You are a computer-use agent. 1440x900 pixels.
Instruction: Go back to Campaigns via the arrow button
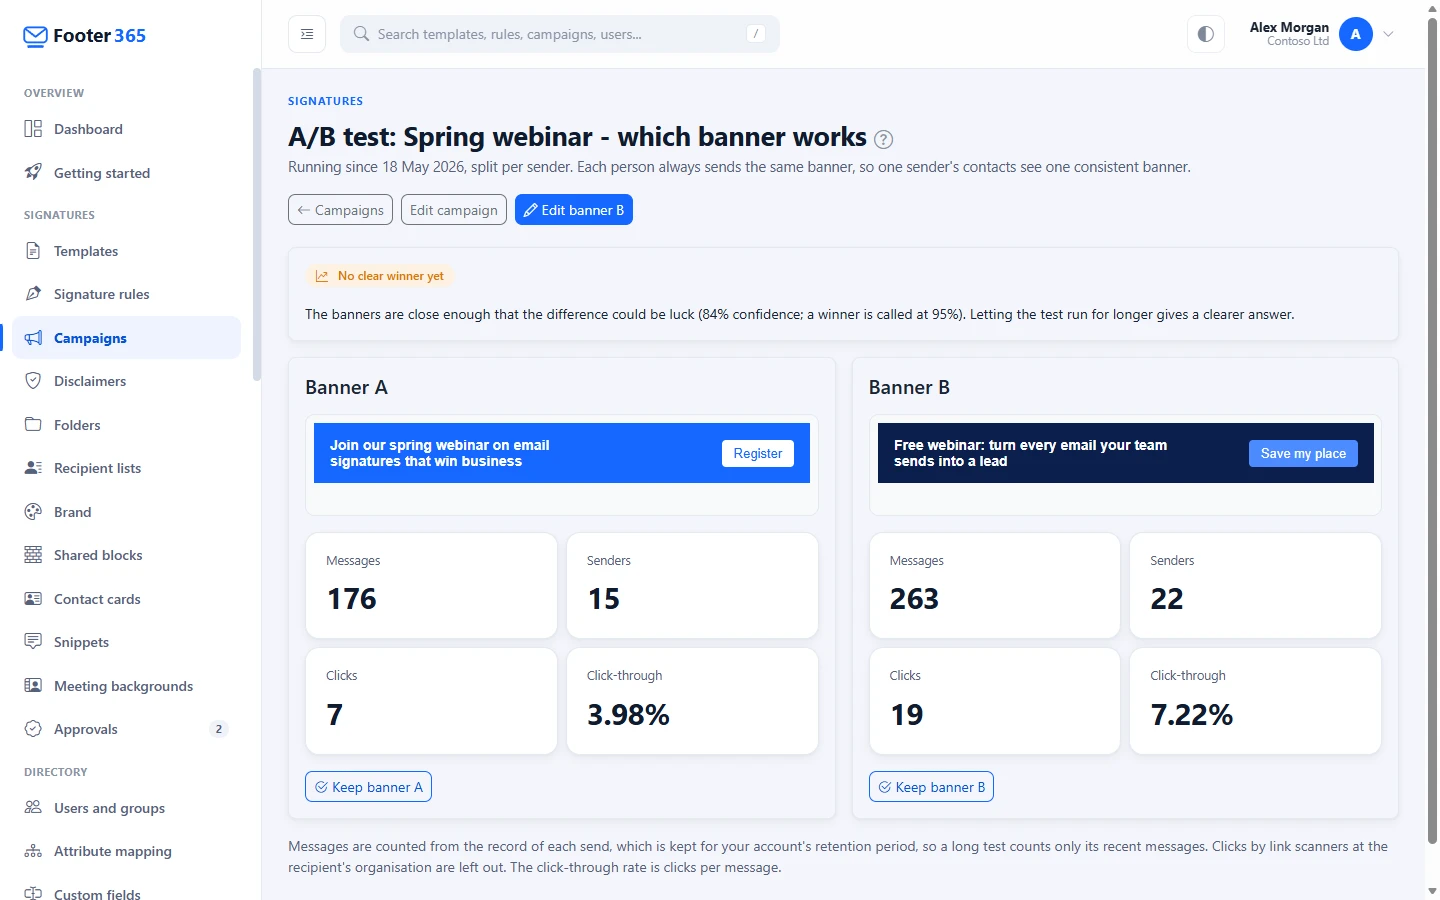pyautogui.click(x=340, y=210)
